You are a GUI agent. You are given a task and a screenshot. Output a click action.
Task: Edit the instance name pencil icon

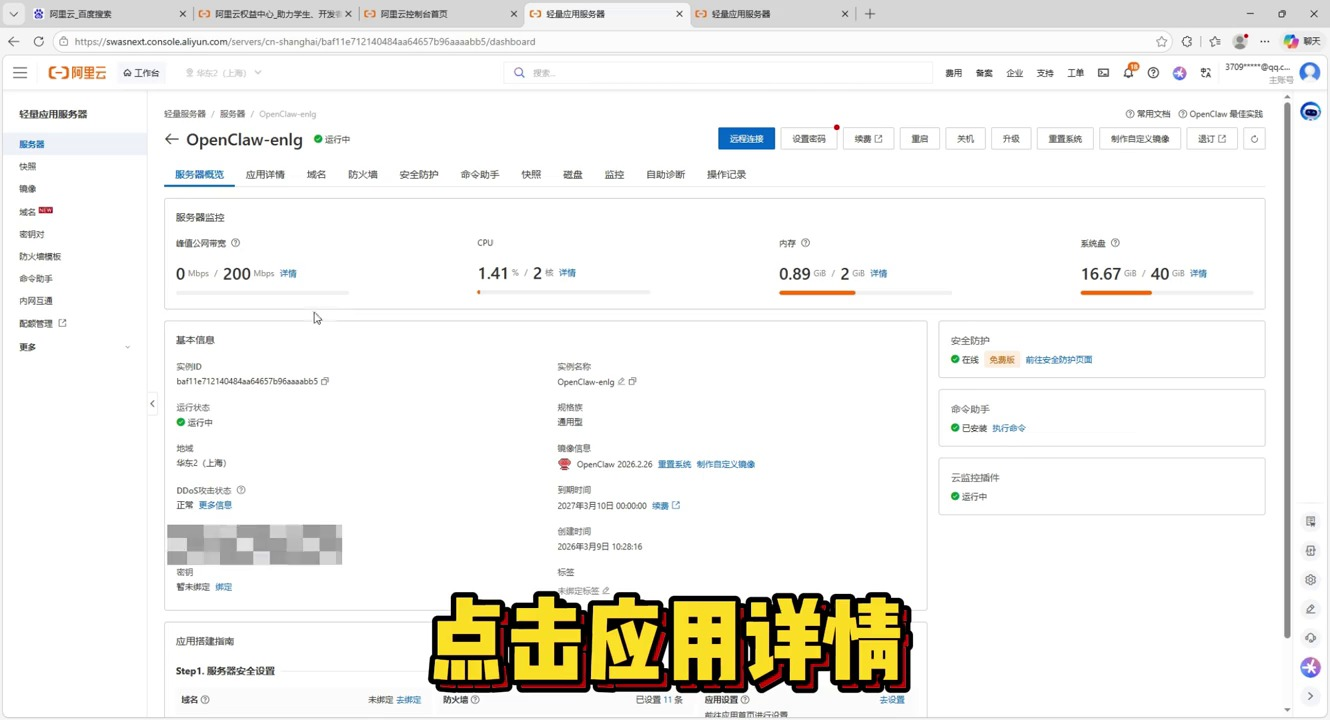pos(621,381)
